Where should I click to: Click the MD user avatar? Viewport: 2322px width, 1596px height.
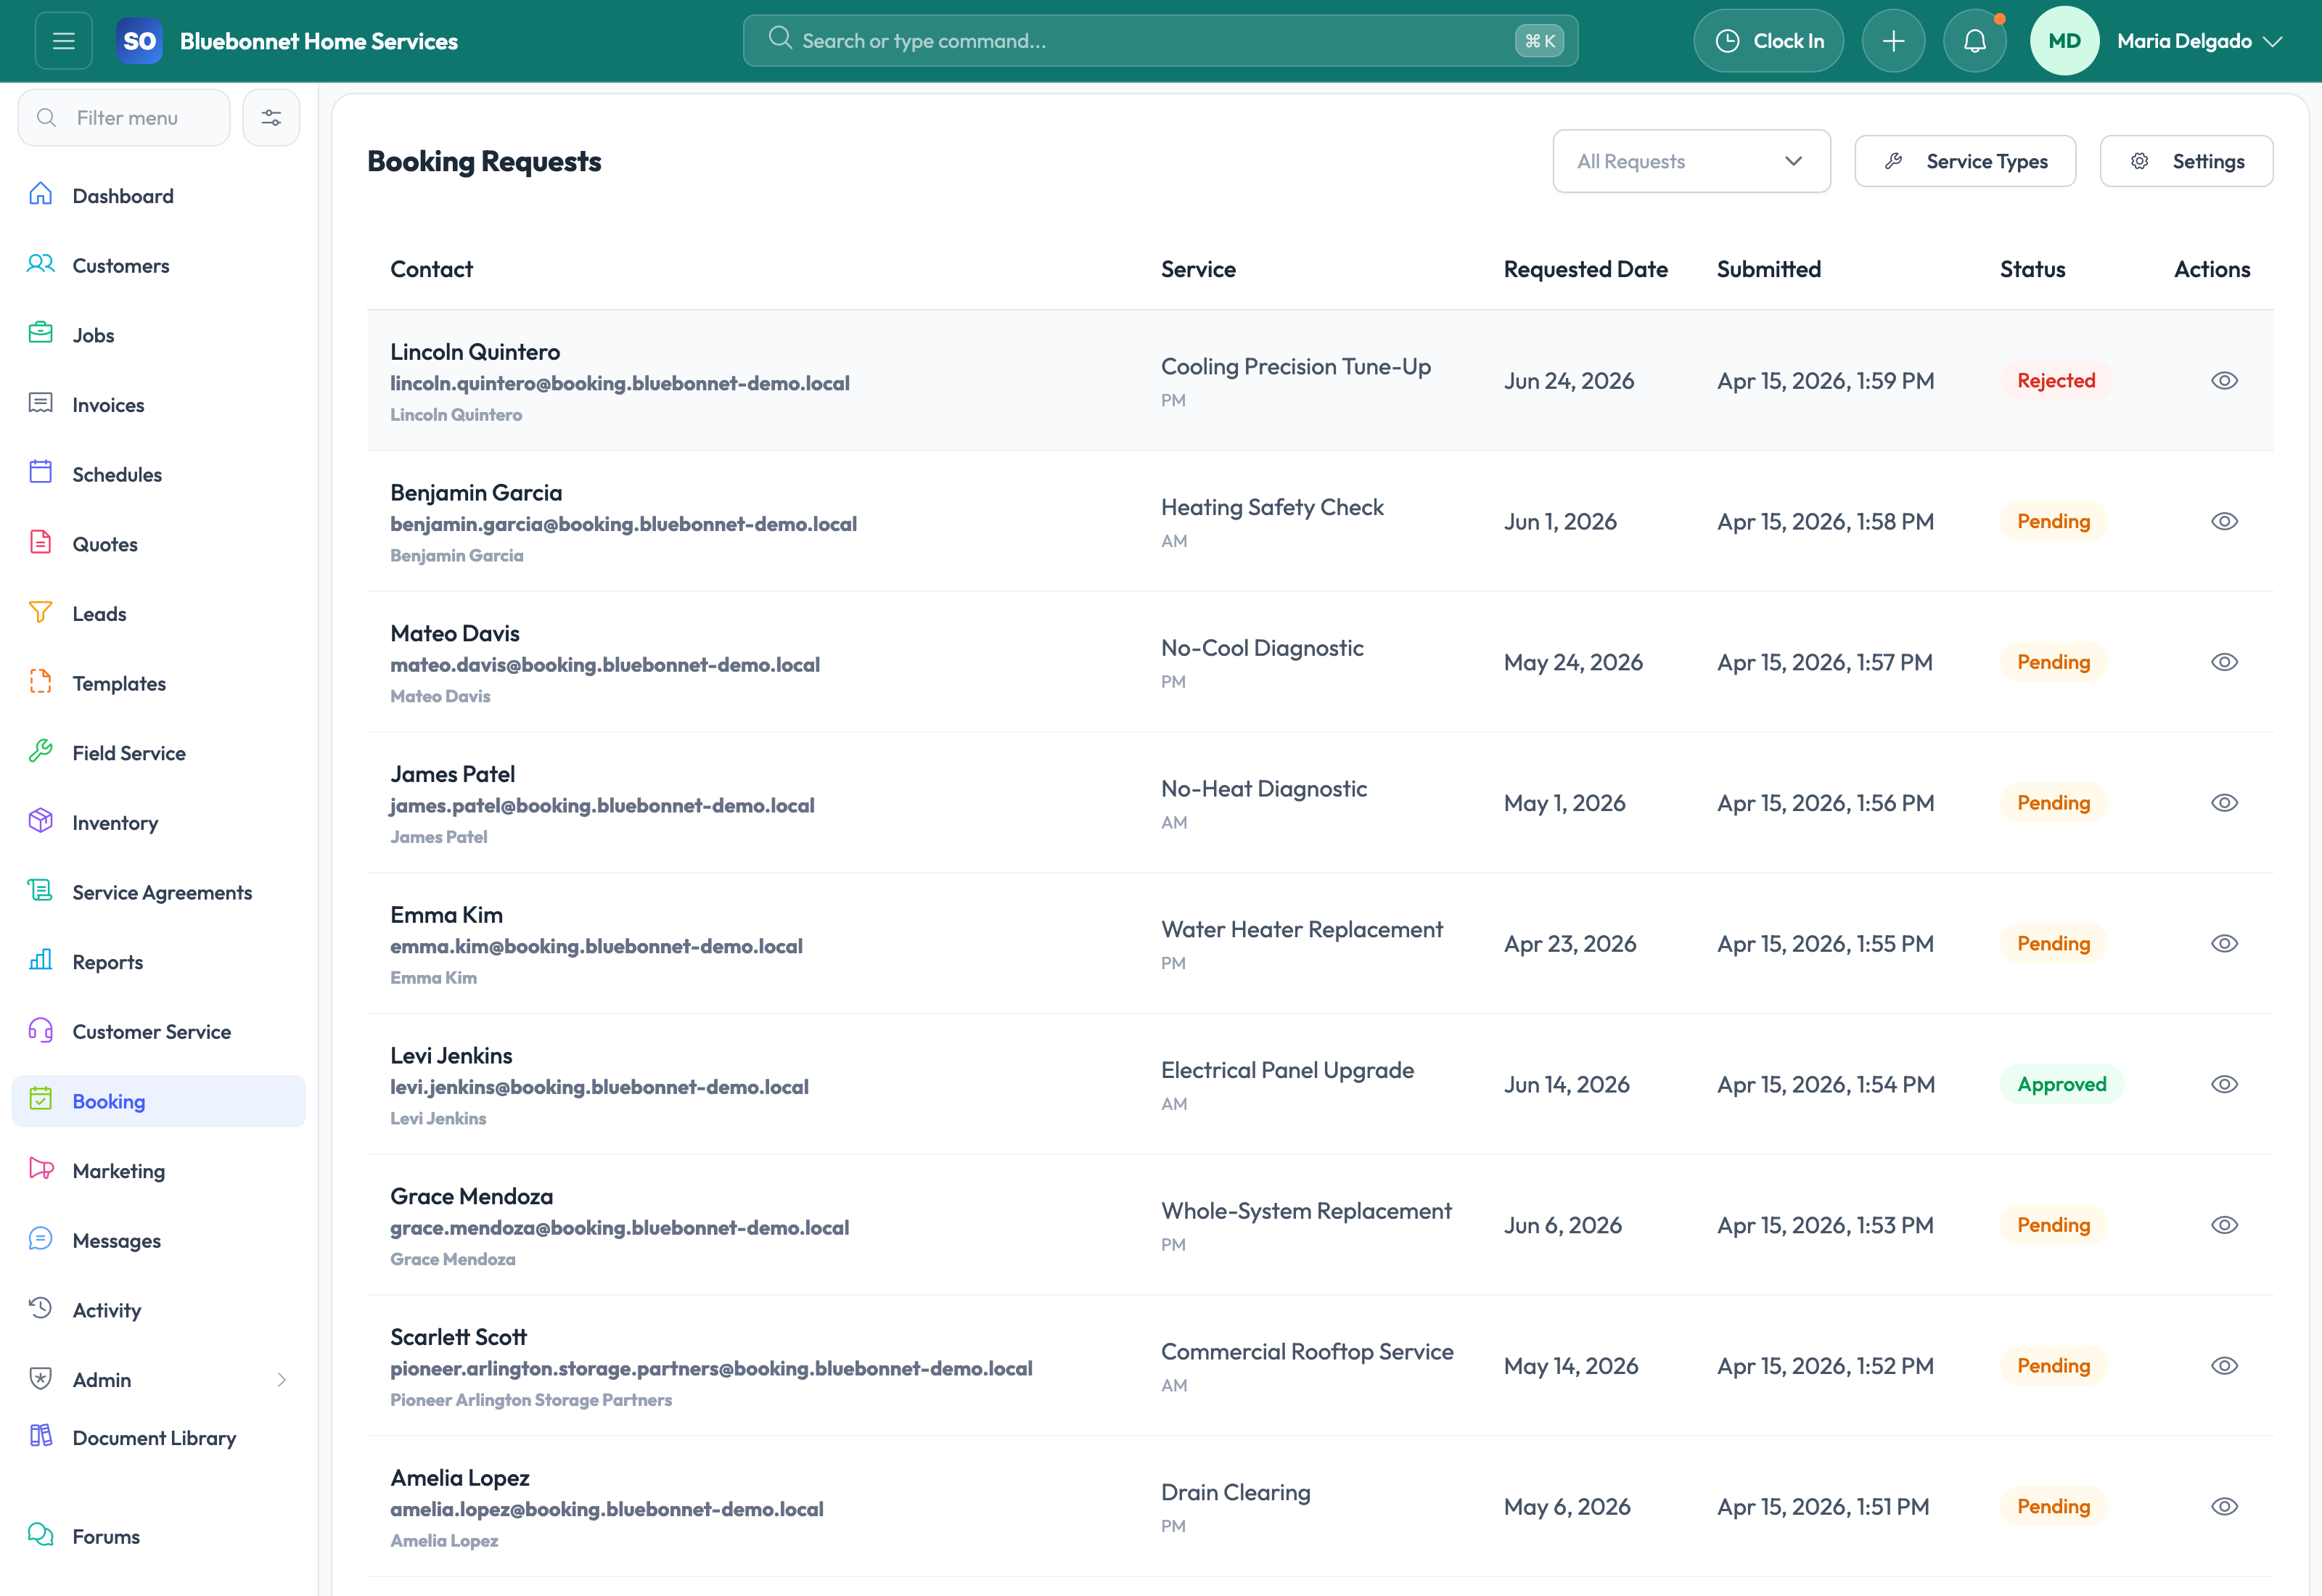click(x=2064, y=41)
